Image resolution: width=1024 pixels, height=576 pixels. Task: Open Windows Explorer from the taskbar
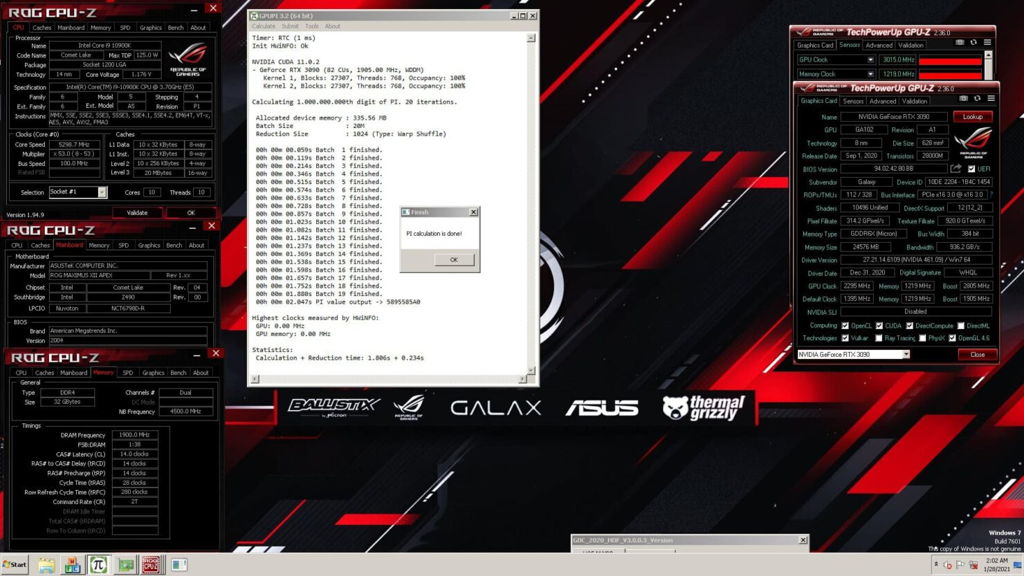click(x=46, y=565)
